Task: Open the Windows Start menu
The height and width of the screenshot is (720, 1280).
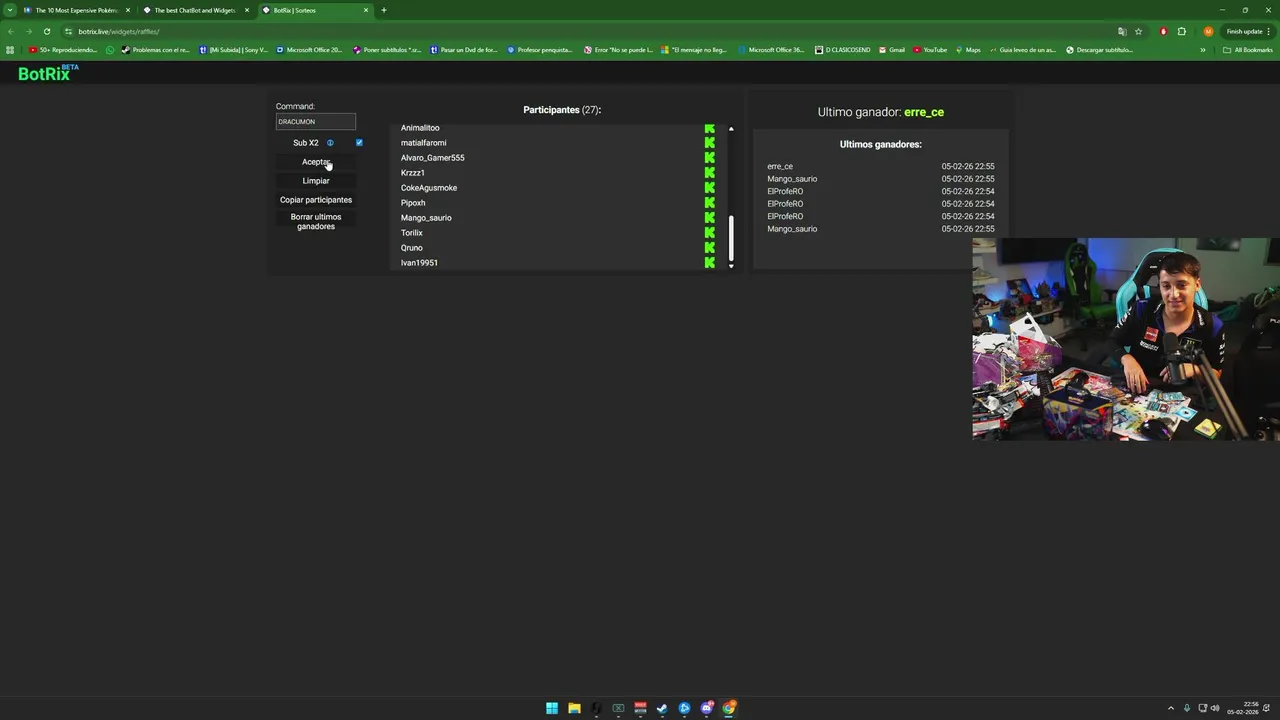Action: click(552, 708)
